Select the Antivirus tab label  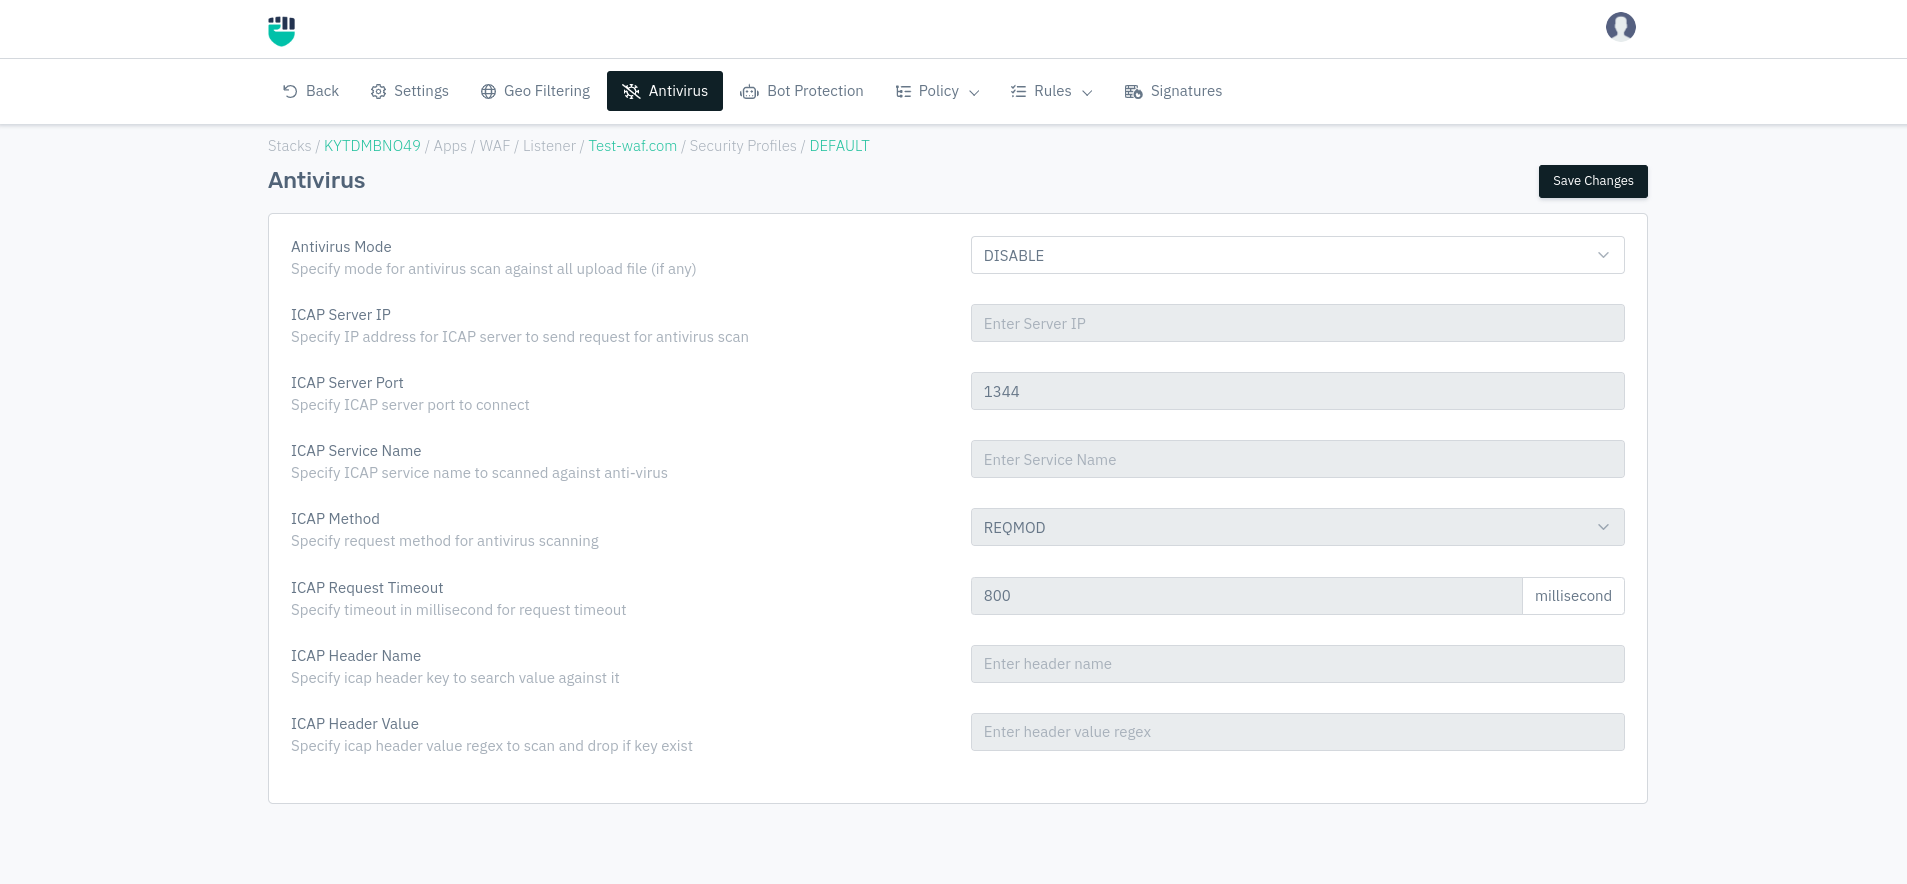[678, 91]
